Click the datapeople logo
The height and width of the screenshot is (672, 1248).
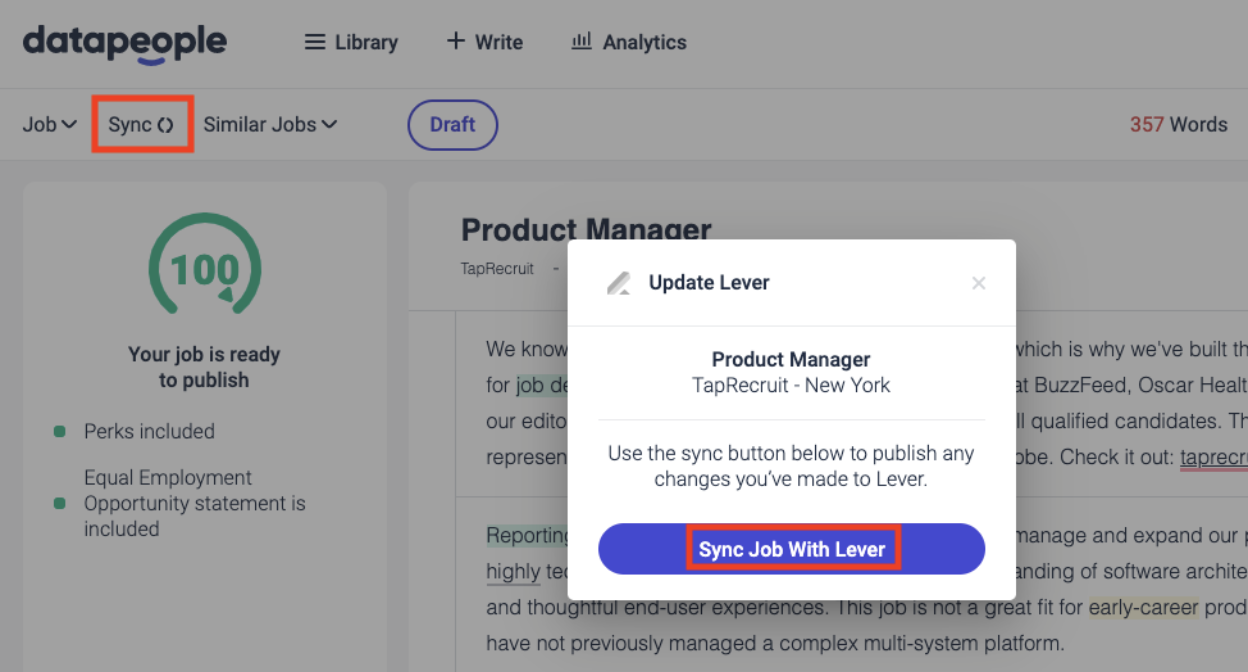pyautogui.click(x=125, y=43)
